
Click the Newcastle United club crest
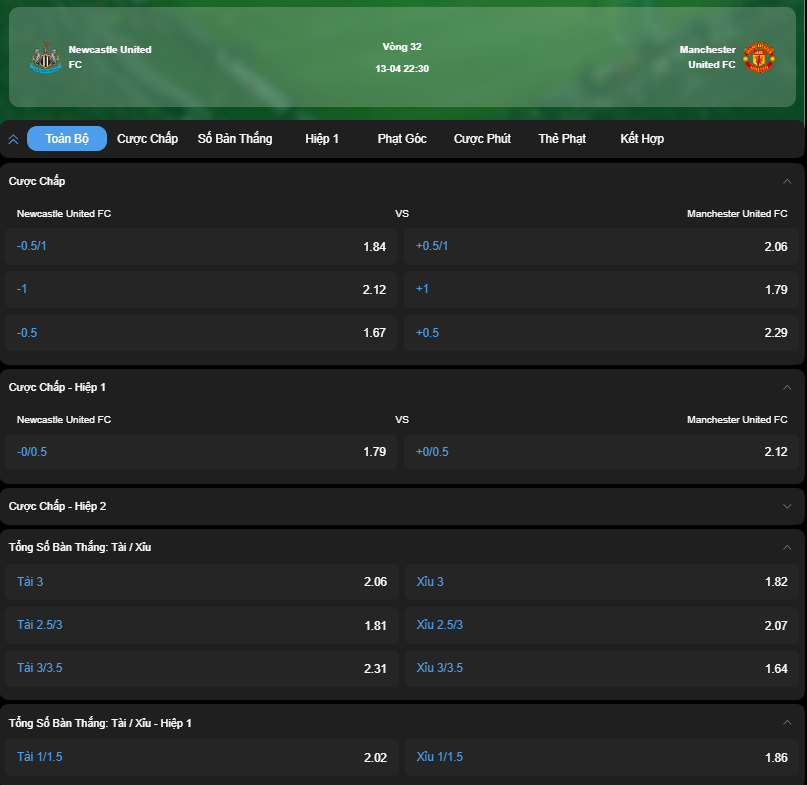point(45,57)
